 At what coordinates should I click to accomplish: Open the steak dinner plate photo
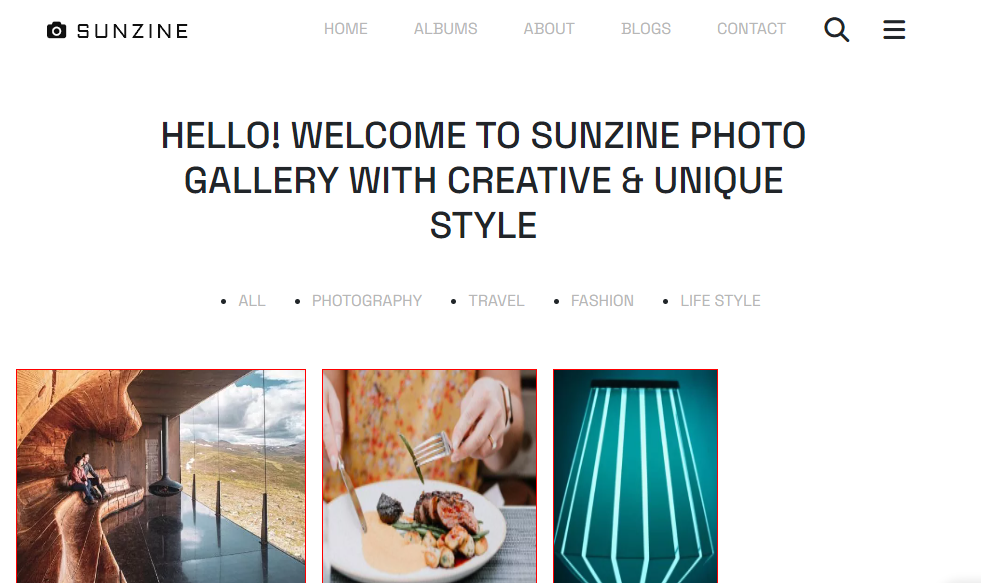click(x=429, y=476)
